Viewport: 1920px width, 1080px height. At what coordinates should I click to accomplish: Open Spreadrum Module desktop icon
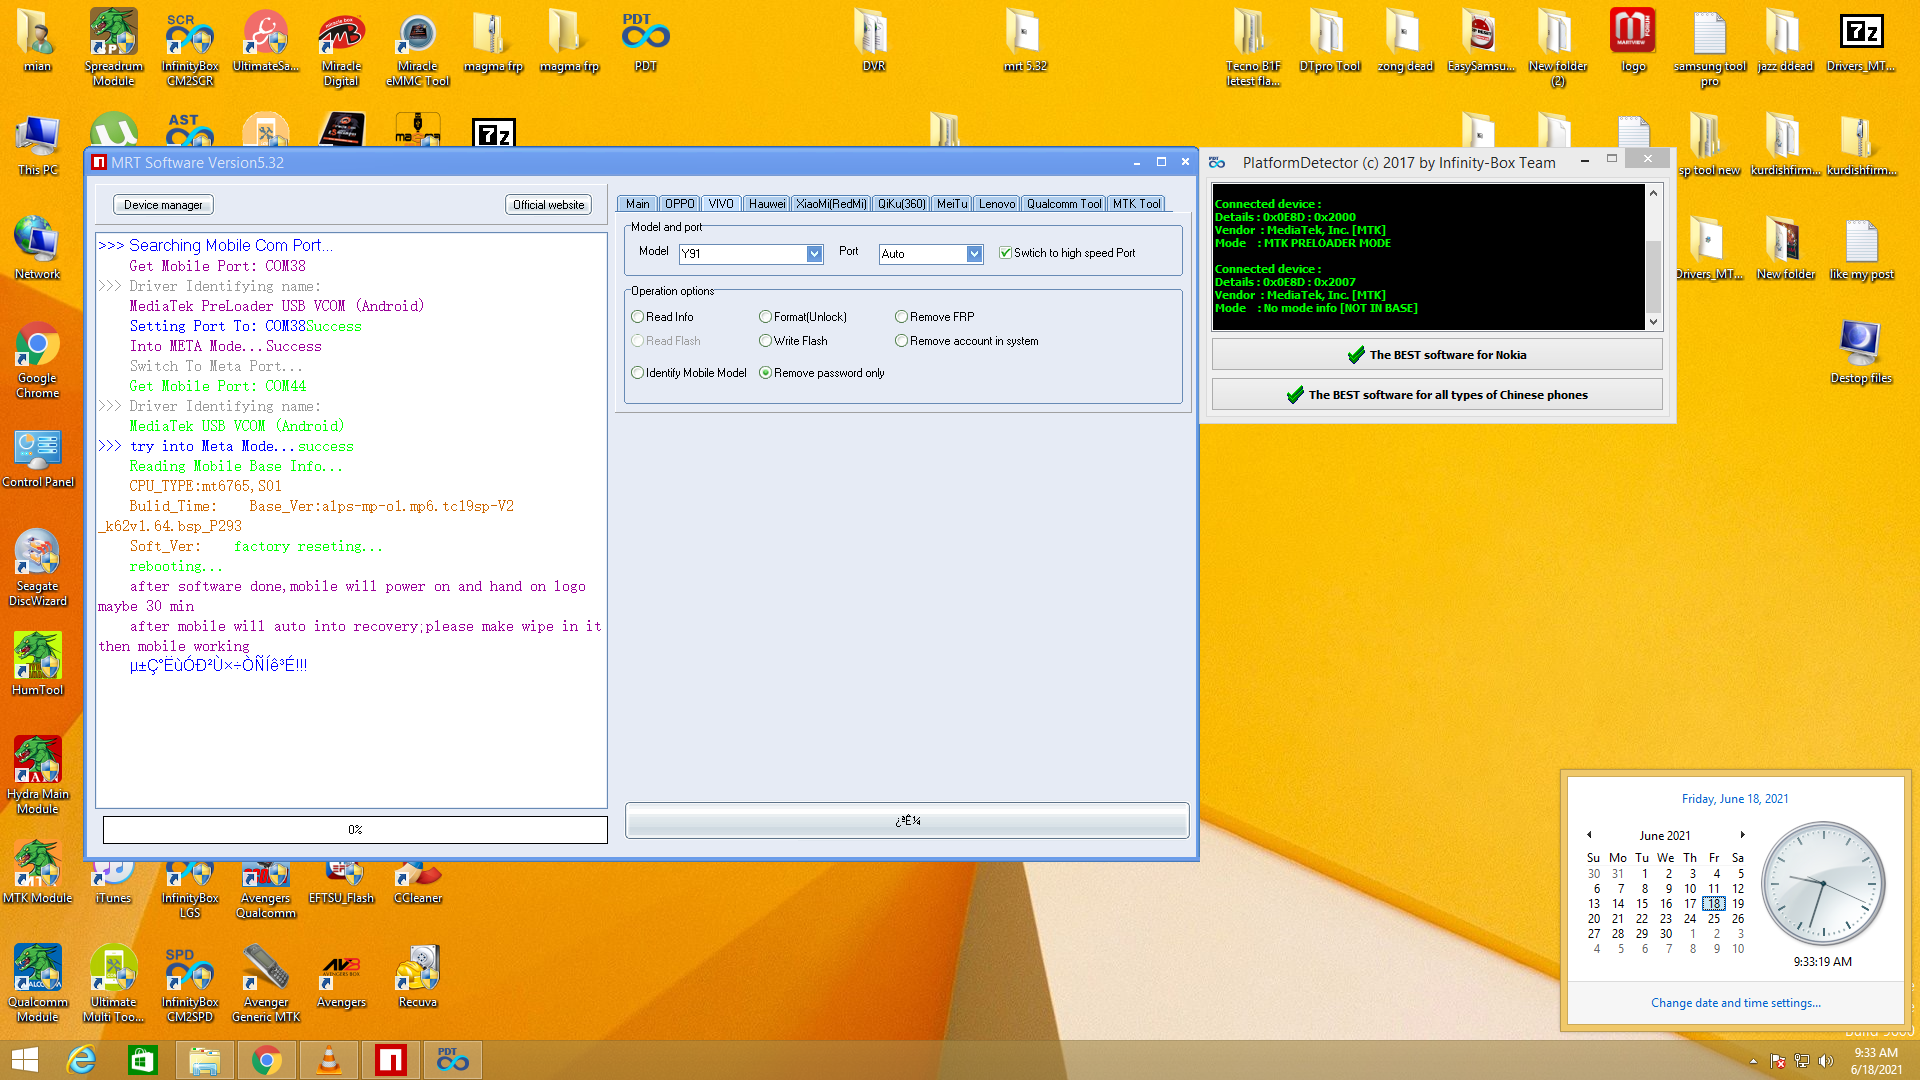coord(113,47)
